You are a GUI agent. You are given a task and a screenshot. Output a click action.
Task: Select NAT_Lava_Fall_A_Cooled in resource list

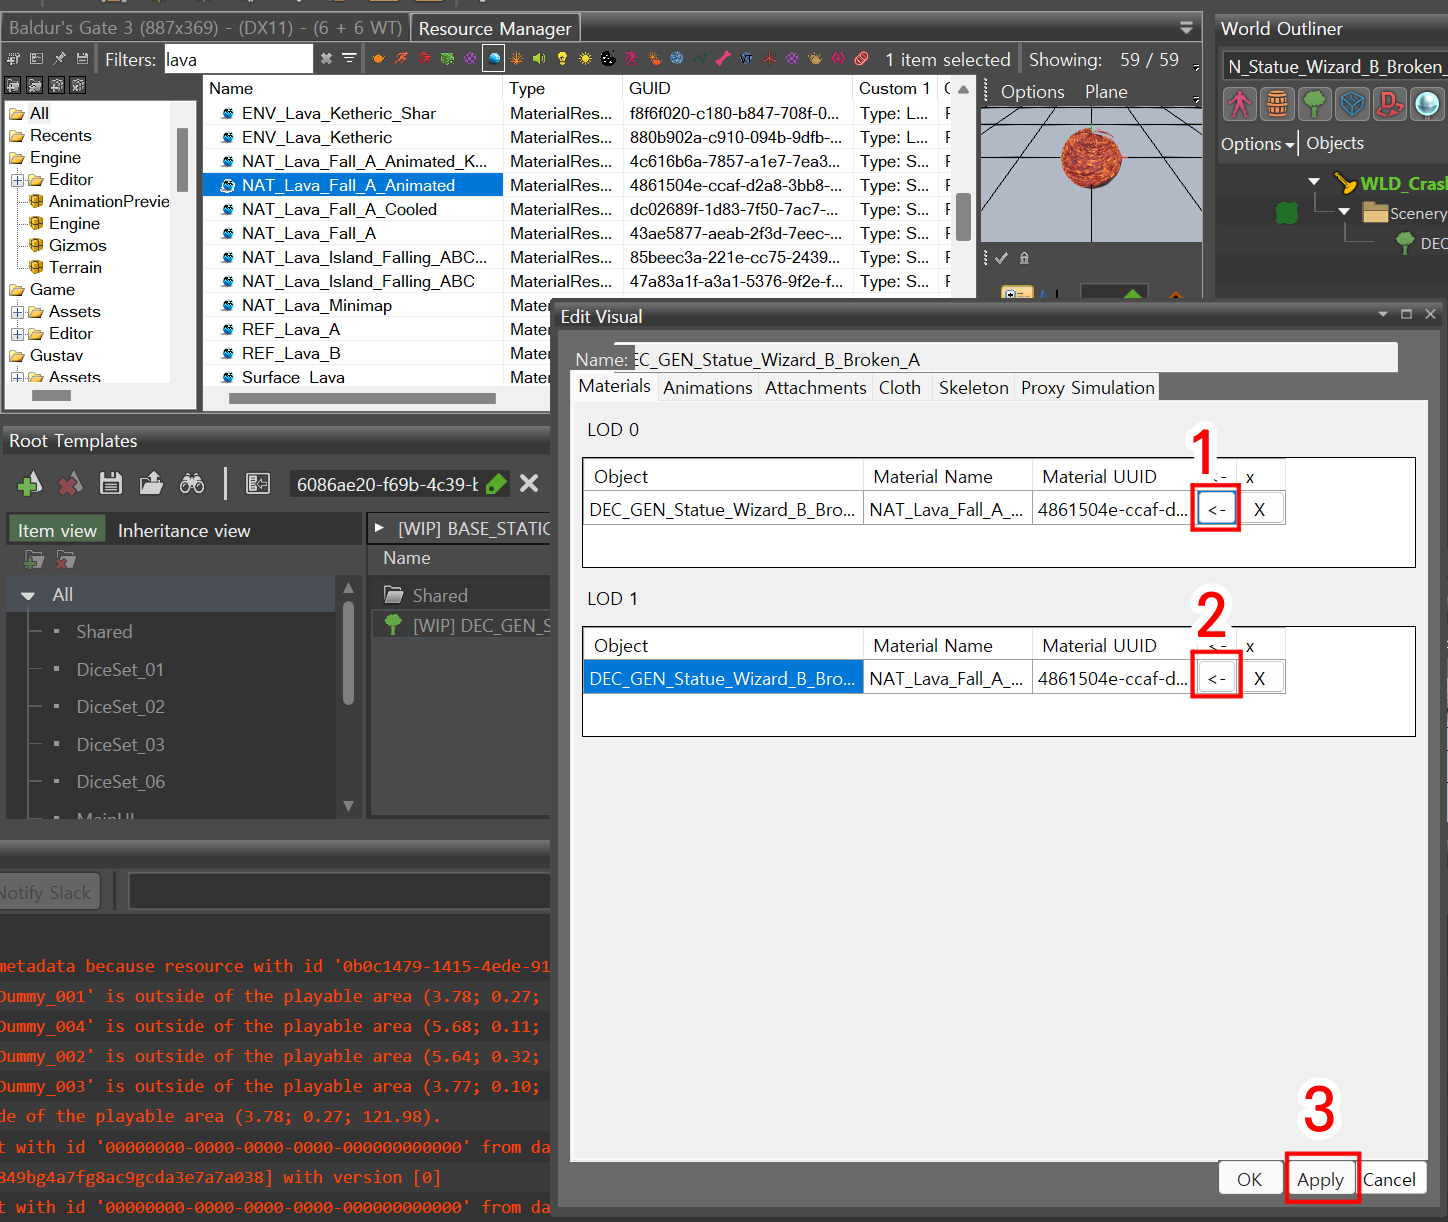[x=339, y=209]
